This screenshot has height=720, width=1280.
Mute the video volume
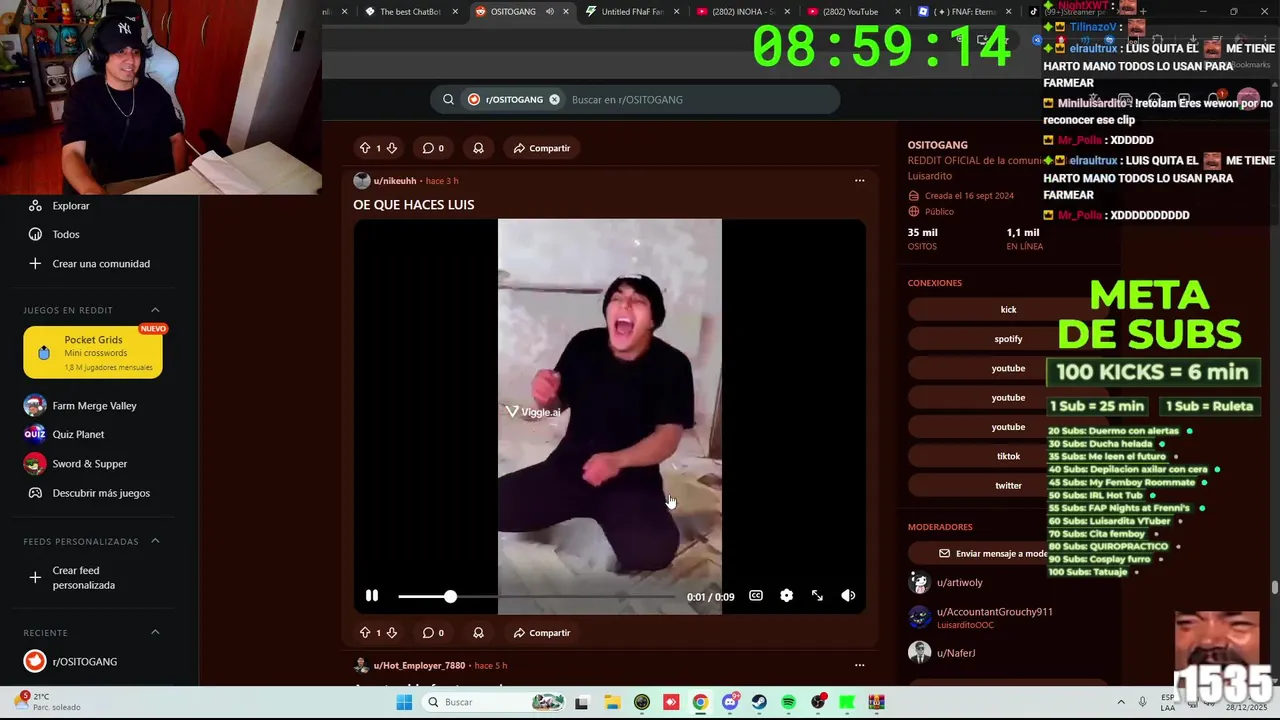pos(848,596)
